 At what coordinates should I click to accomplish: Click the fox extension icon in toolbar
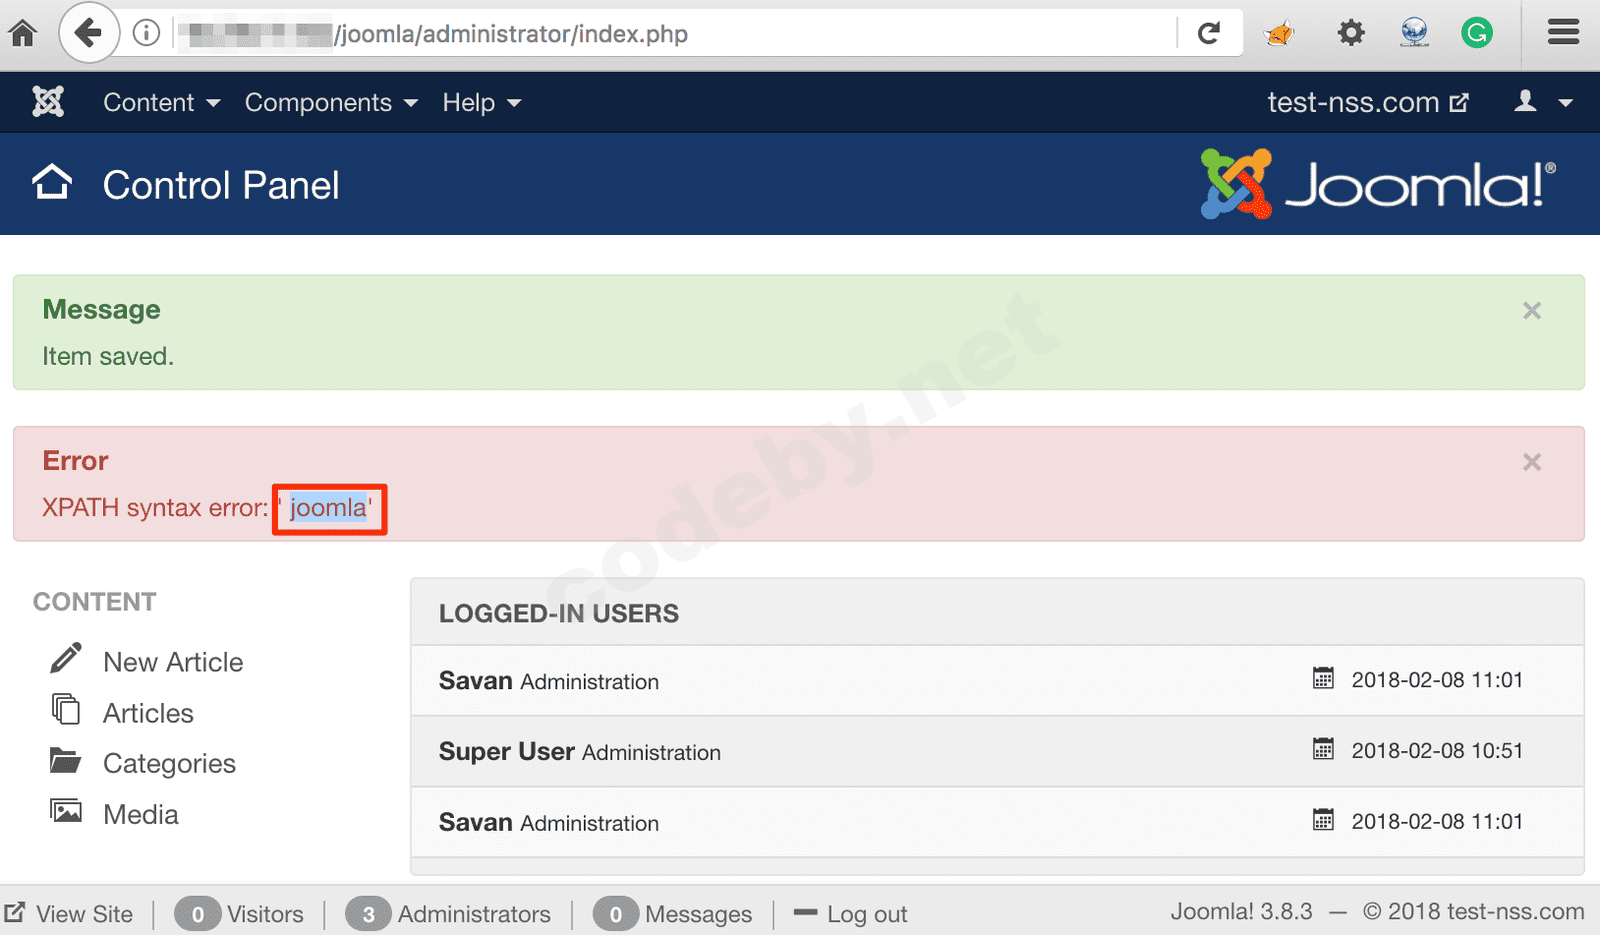click(x=1279, y=33)
